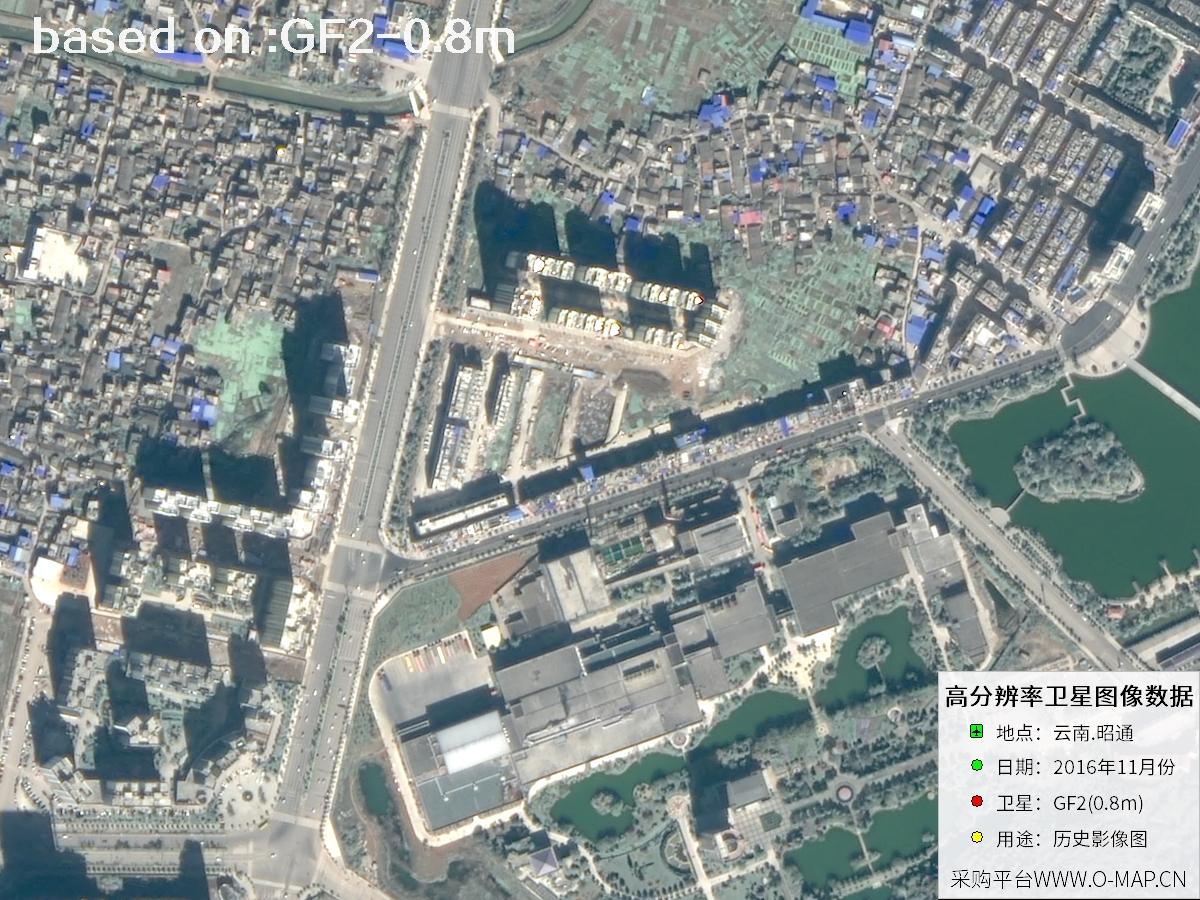
Task: Click the yellow dot beside 用途
Action: tap(976, 837)
